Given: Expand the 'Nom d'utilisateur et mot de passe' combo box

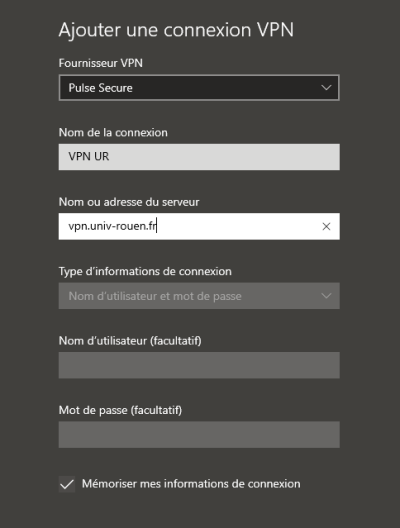Looking at the screenshot, I should pyautogui.click(x=199, y=296).
